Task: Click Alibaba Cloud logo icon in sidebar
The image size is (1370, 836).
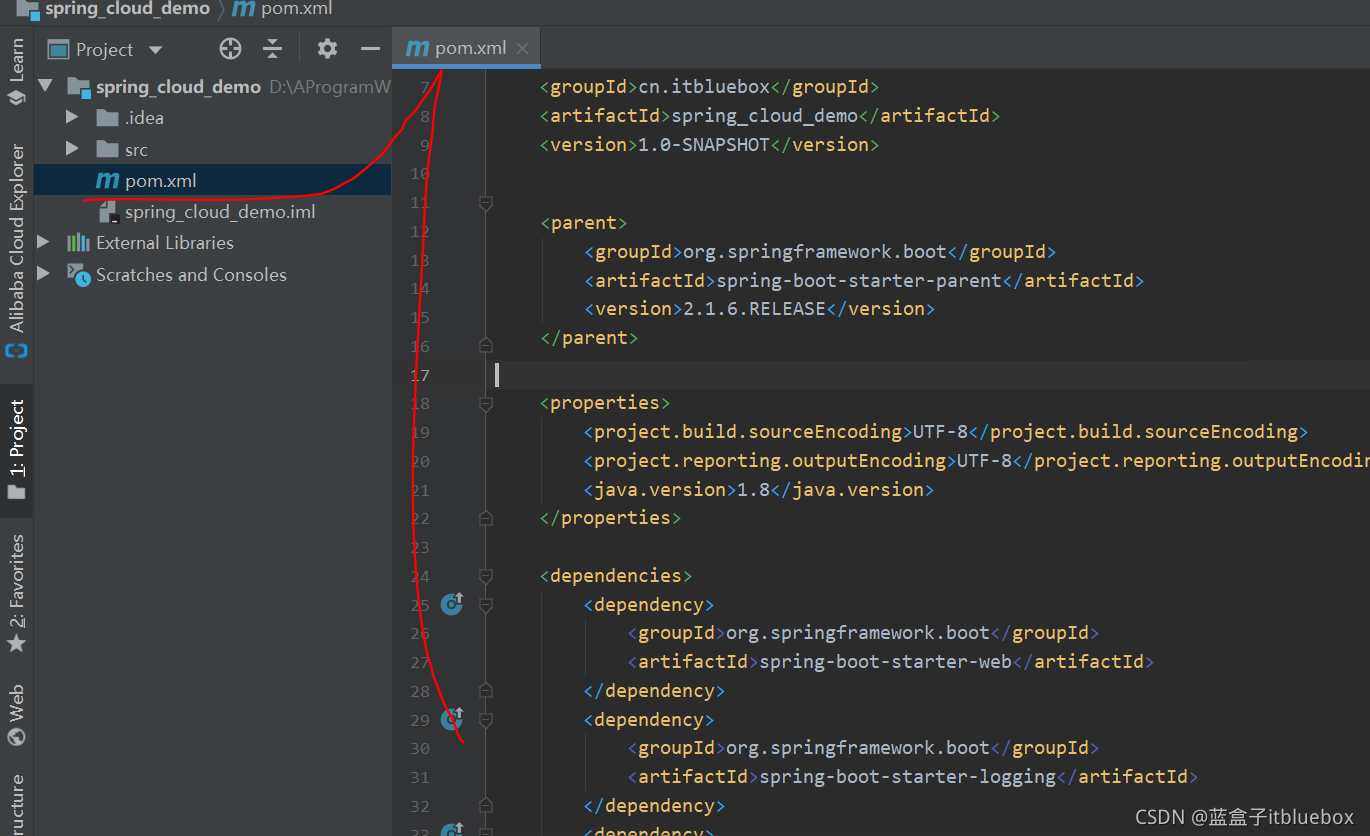Action: [16, 351]
